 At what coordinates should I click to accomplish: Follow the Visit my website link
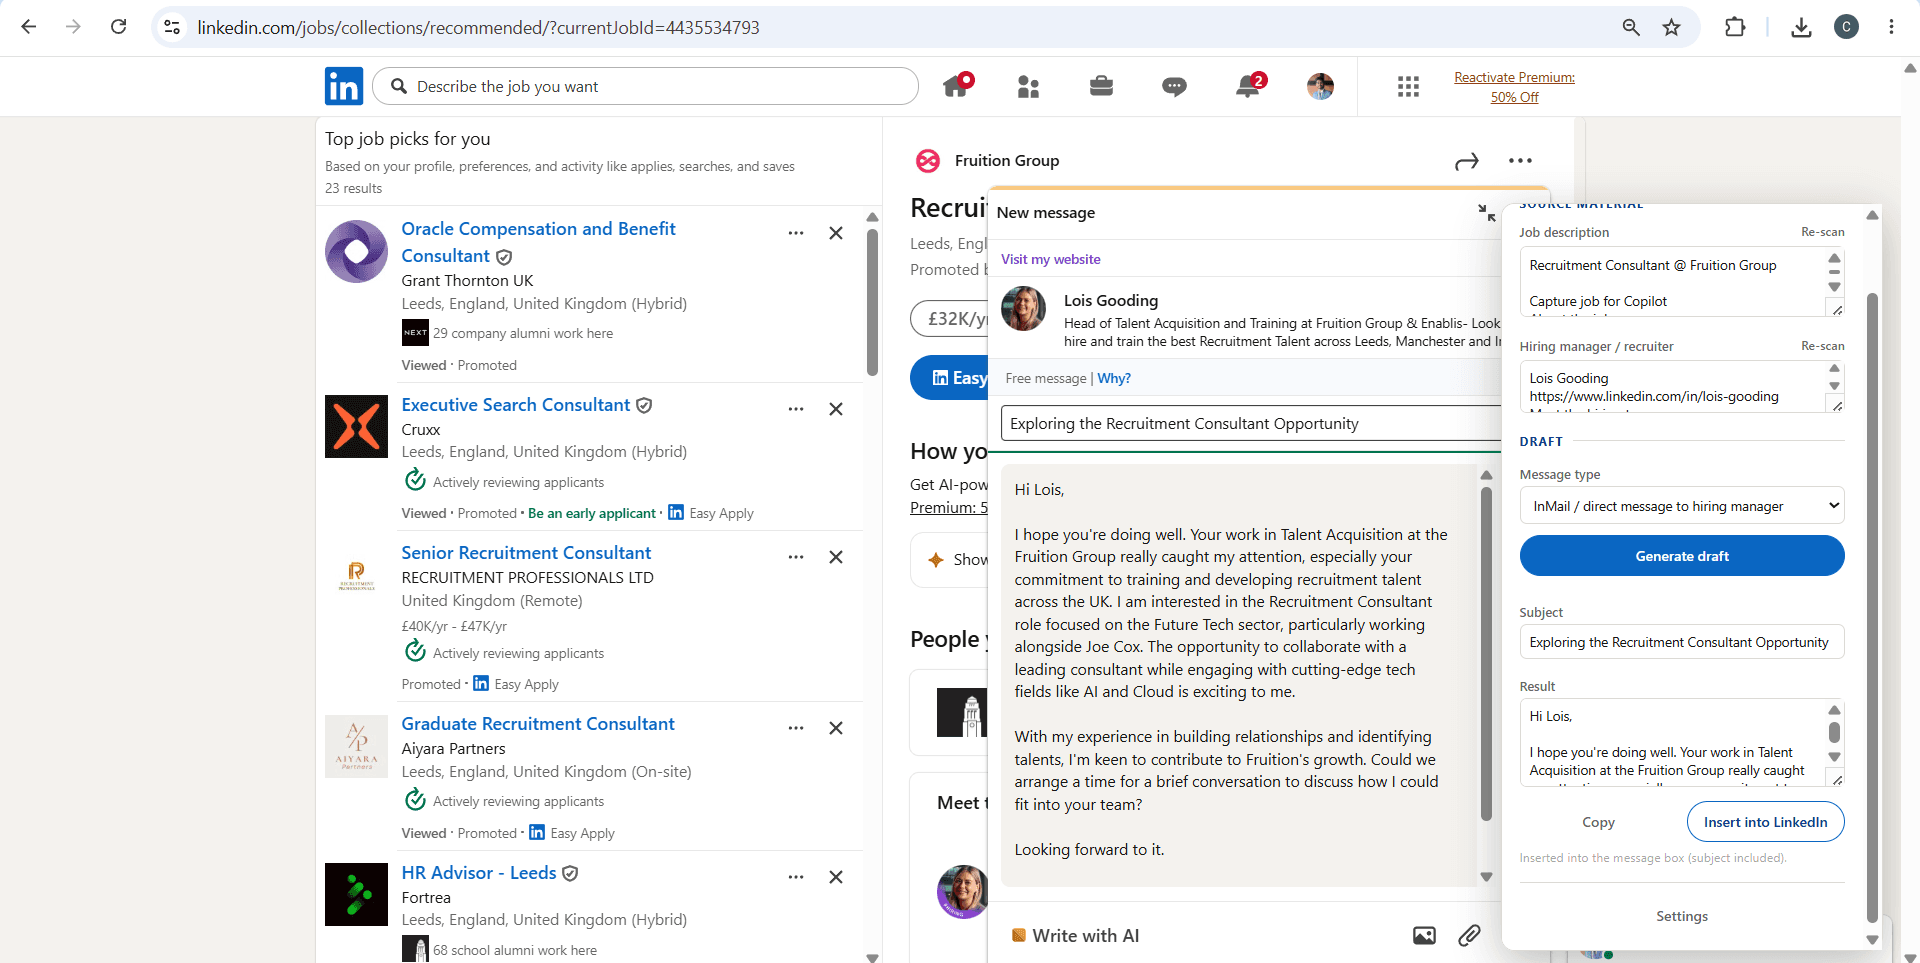1051,259
